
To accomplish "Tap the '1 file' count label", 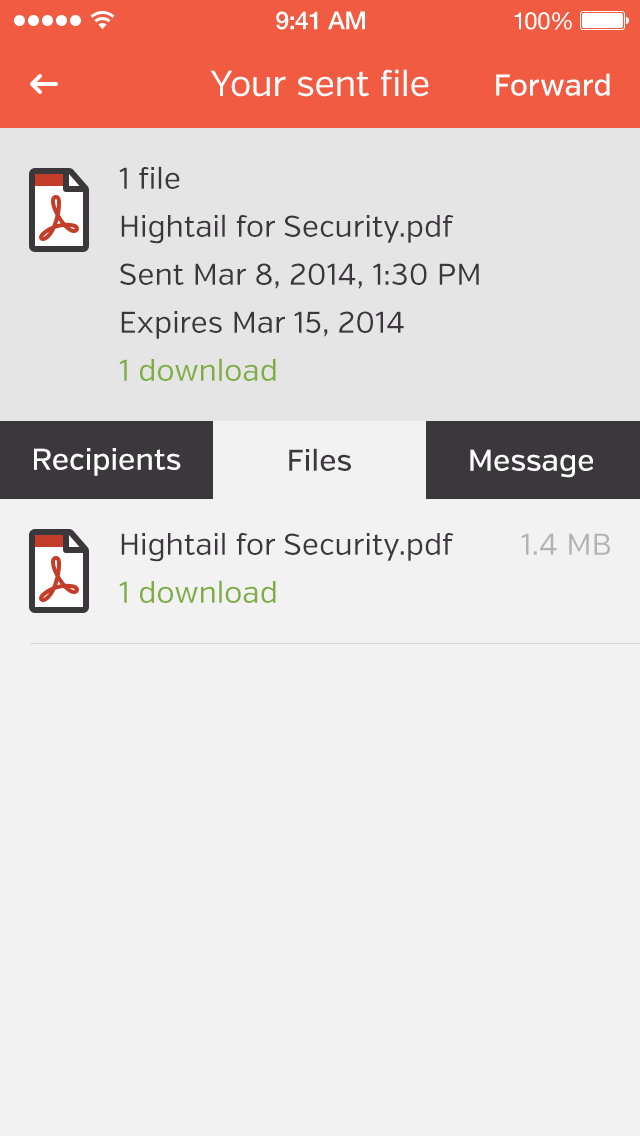I will click(150, 179).
